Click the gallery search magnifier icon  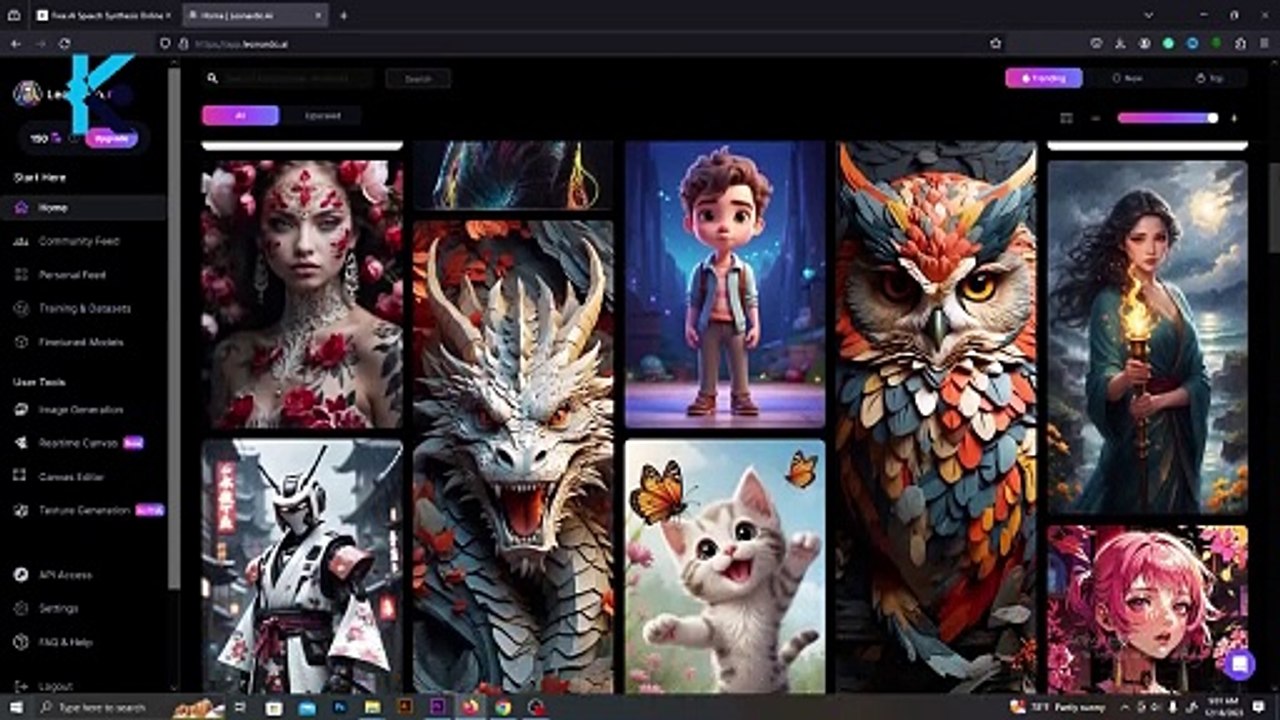[212, 78]
